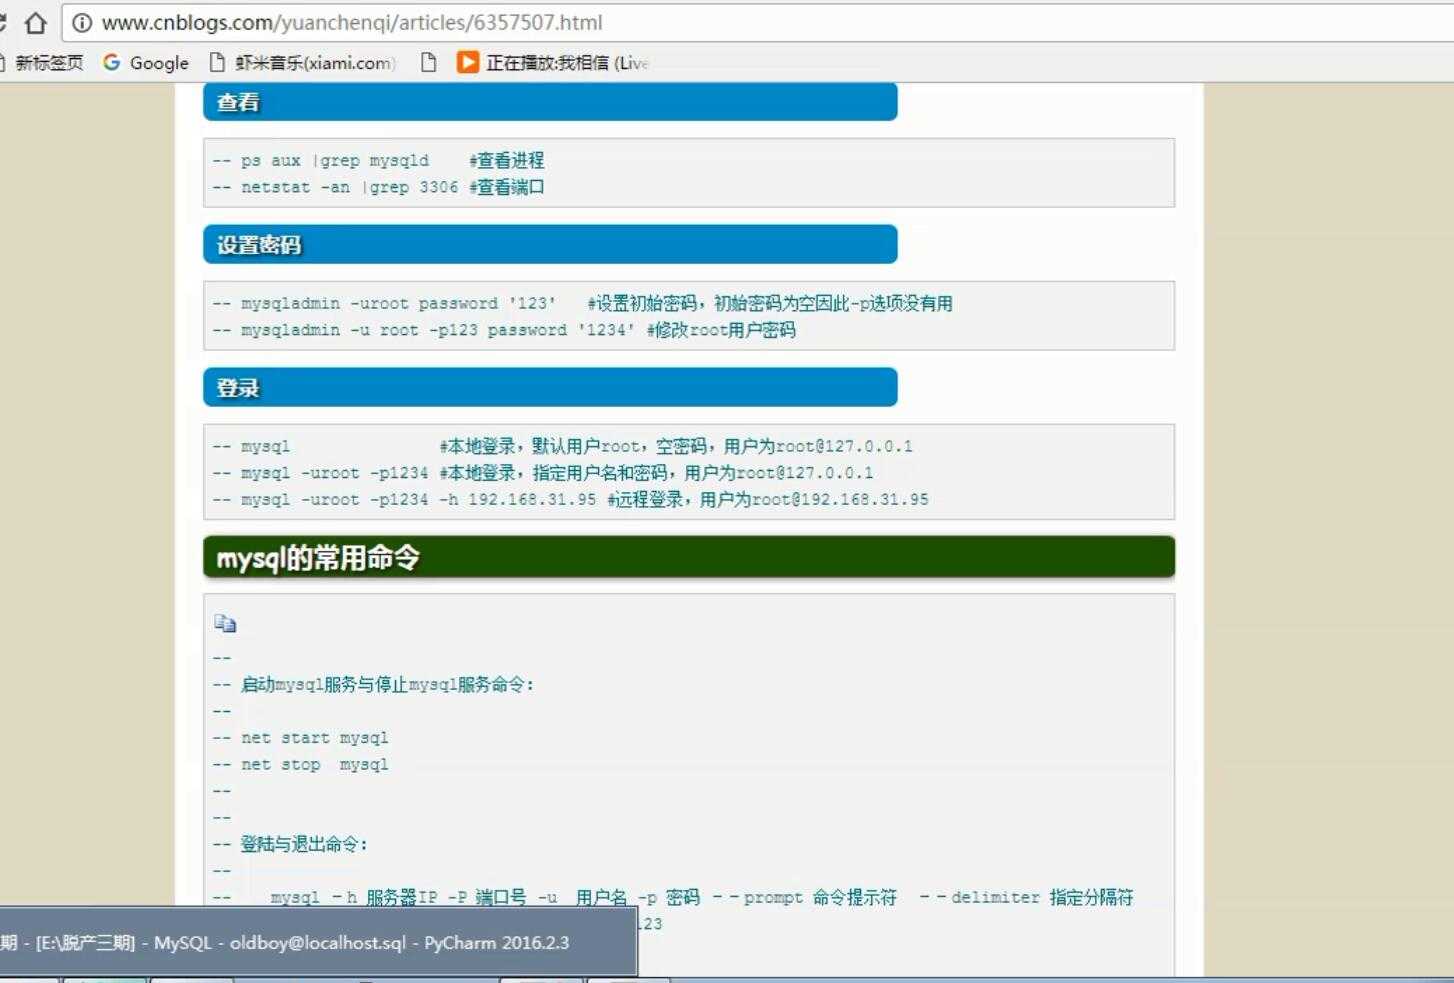
Task: Select 启动mysql服务与停止mysql服务命令 comment
Action: point(374,685)
